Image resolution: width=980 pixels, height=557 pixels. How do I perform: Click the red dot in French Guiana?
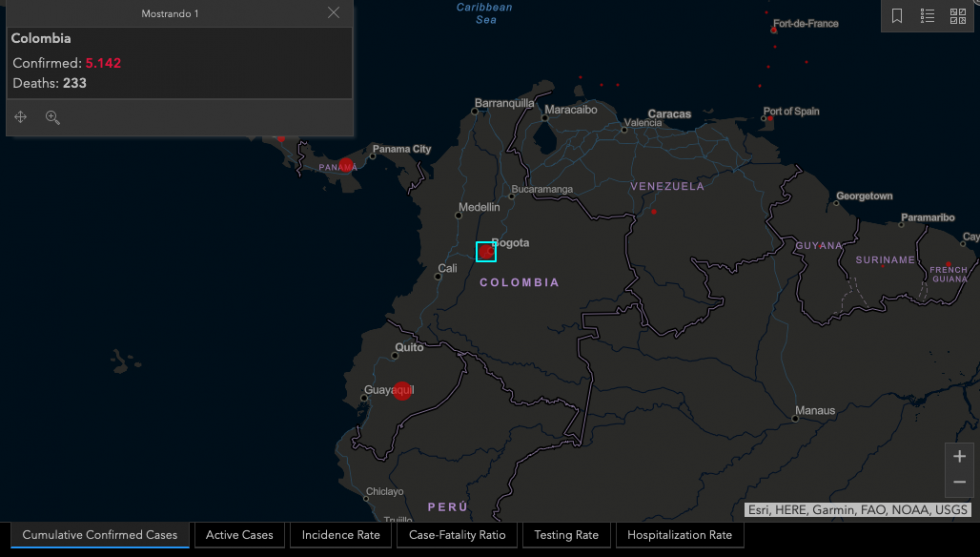[x=949, y=264]
